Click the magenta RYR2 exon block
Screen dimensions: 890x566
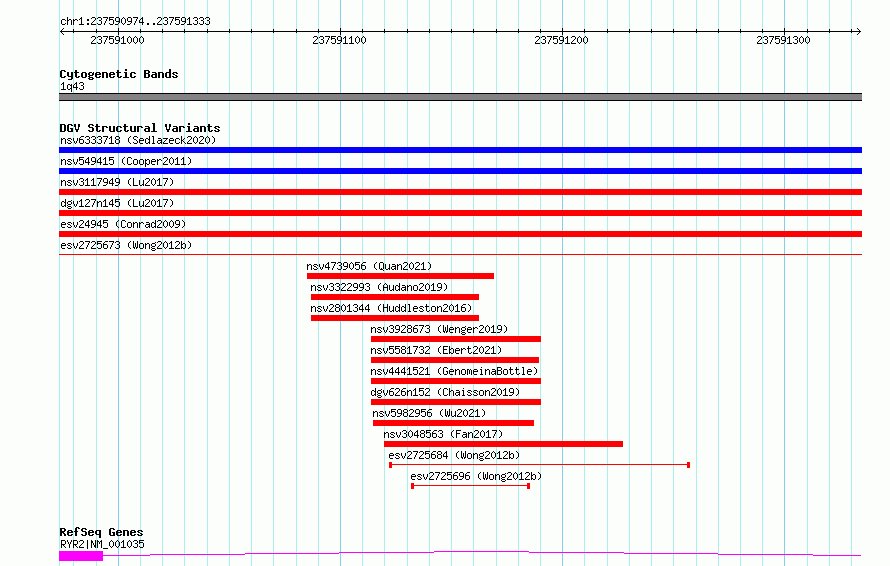point(81,556)
